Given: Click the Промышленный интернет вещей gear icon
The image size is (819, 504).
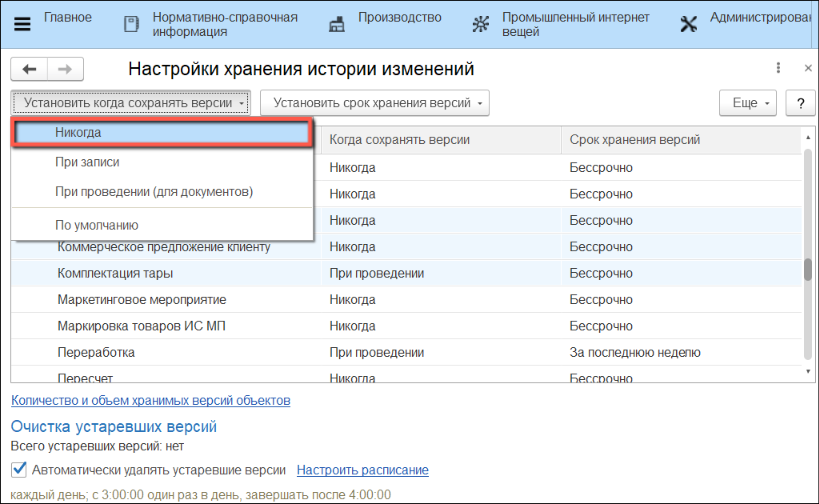Looking at the screenshot, I should [482, 24].
